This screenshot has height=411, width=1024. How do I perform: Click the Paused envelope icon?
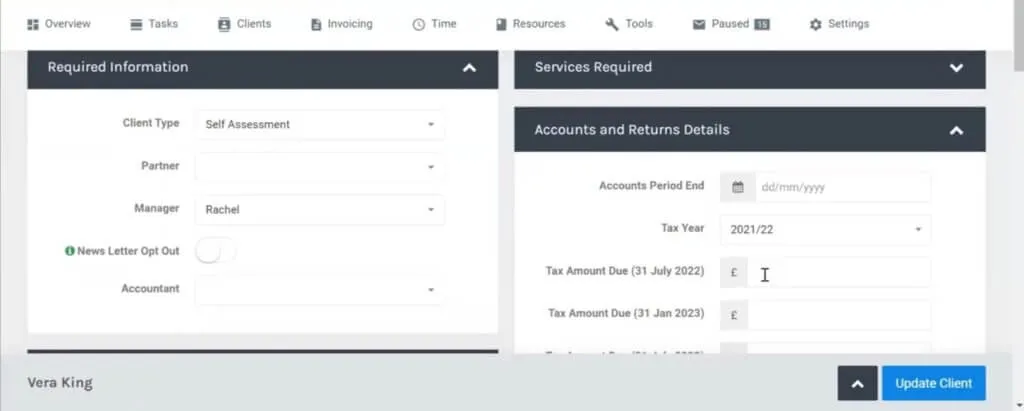pyautogui.click(x=699, y=24)
